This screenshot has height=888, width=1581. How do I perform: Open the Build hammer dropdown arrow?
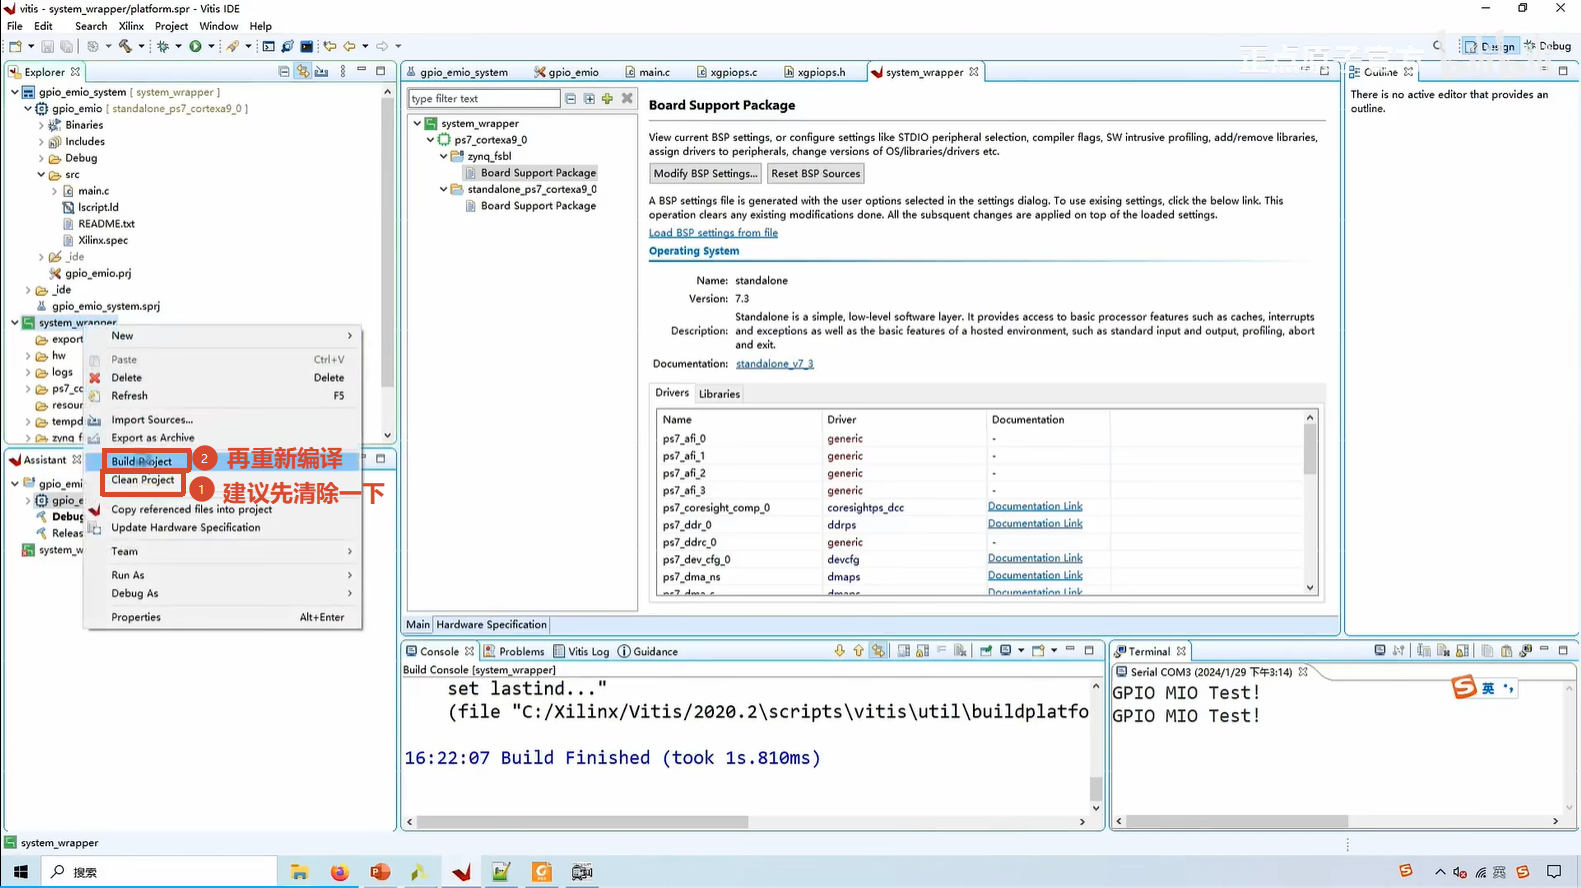(x=141, y=46)
